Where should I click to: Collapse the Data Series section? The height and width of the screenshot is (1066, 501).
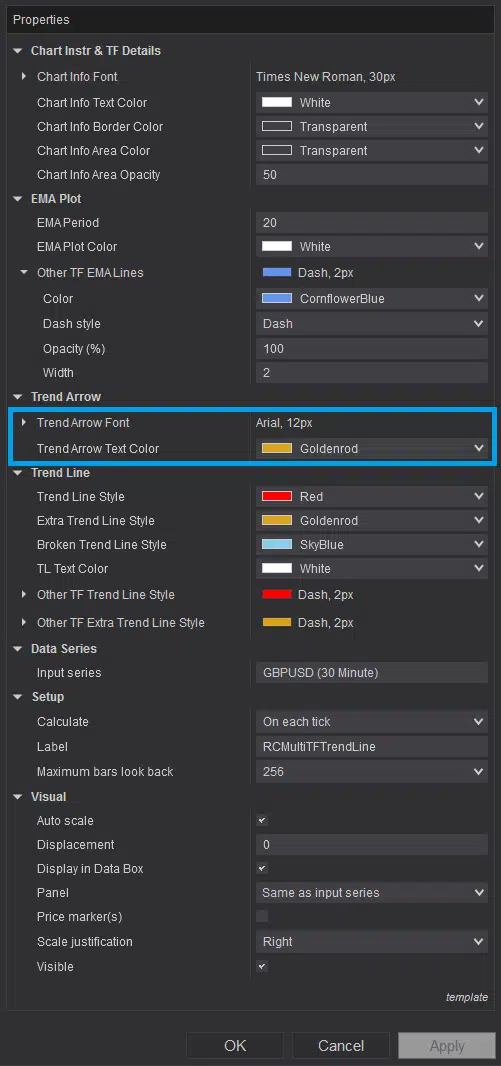pos(18,649)
